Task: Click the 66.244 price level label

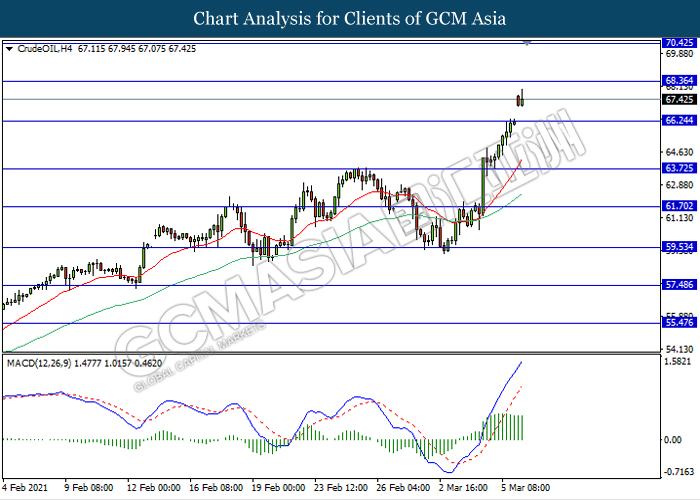Action: (x=679, y=121)
